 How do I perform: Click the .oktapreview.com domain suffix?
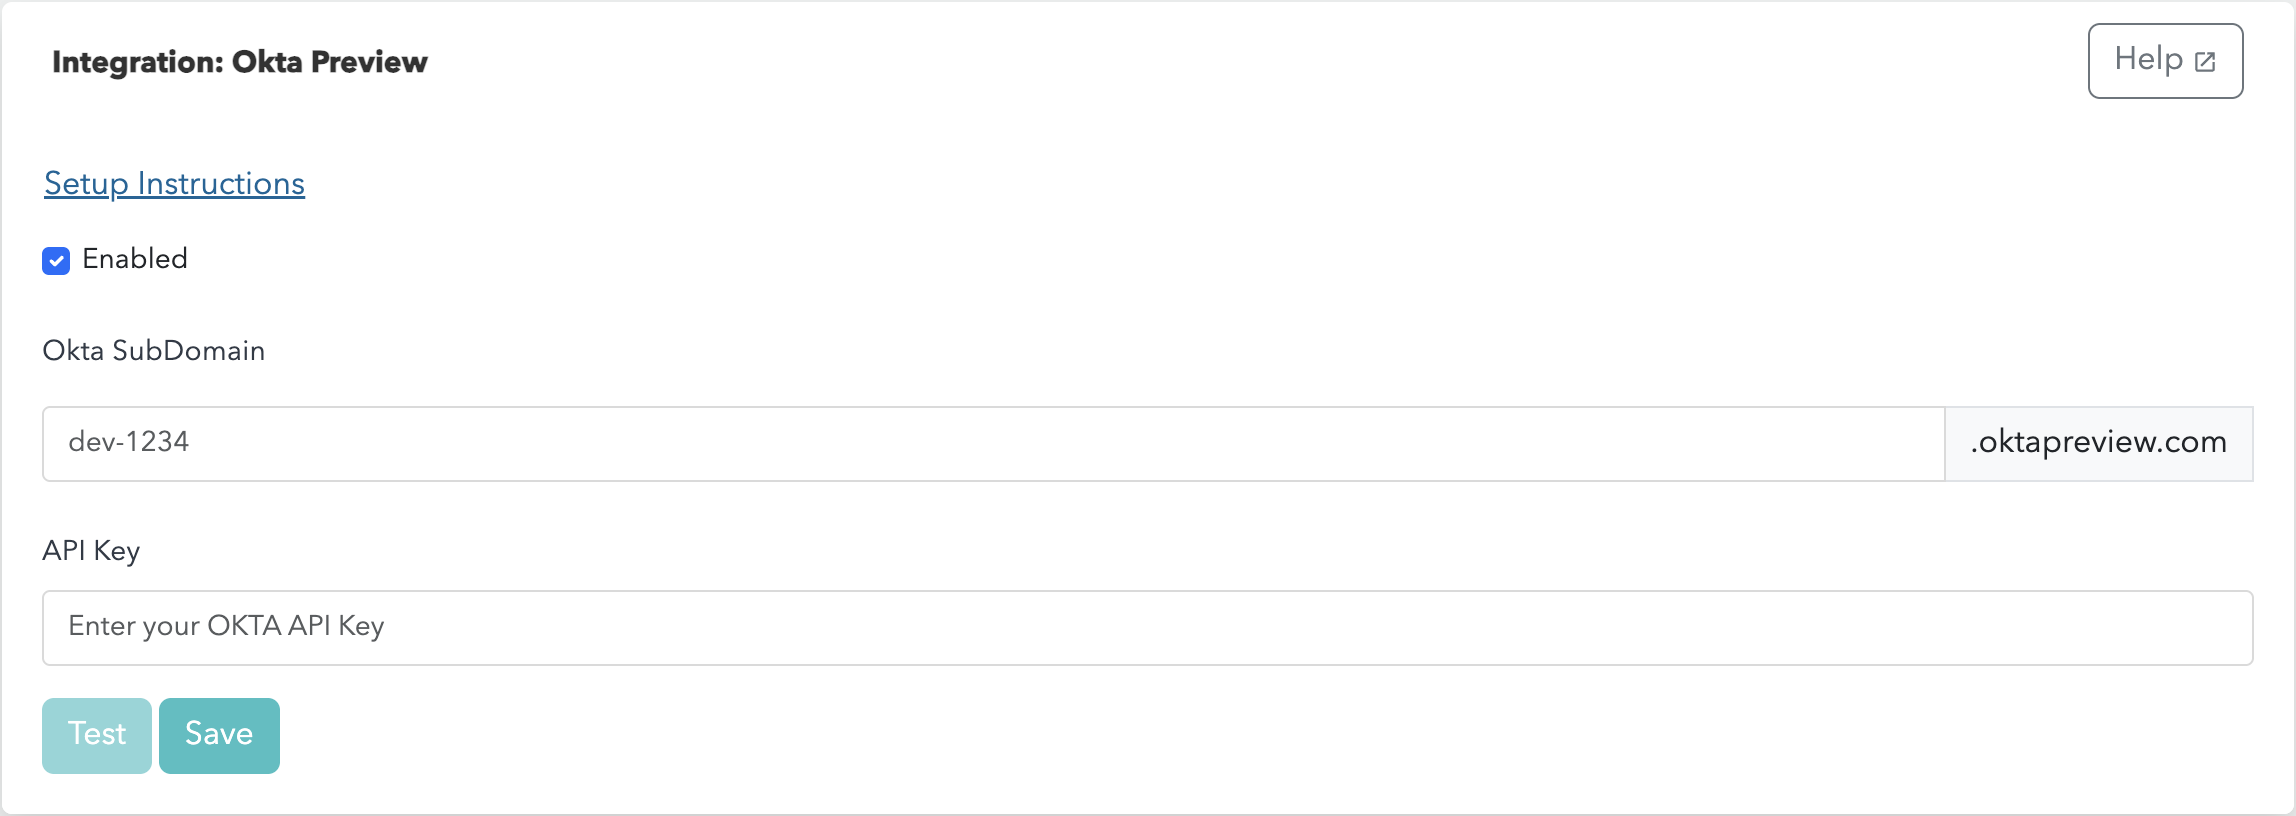point(2098,443)
